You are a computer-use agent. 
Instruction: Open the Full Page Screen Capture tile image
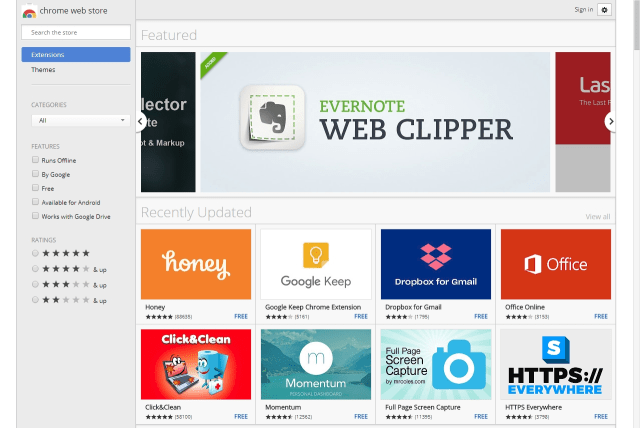tap(436, 364)
